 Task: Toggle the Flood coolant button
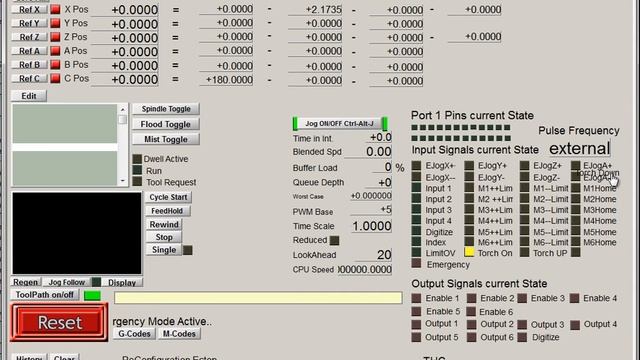pyautogui.click(x=166, y=124)
